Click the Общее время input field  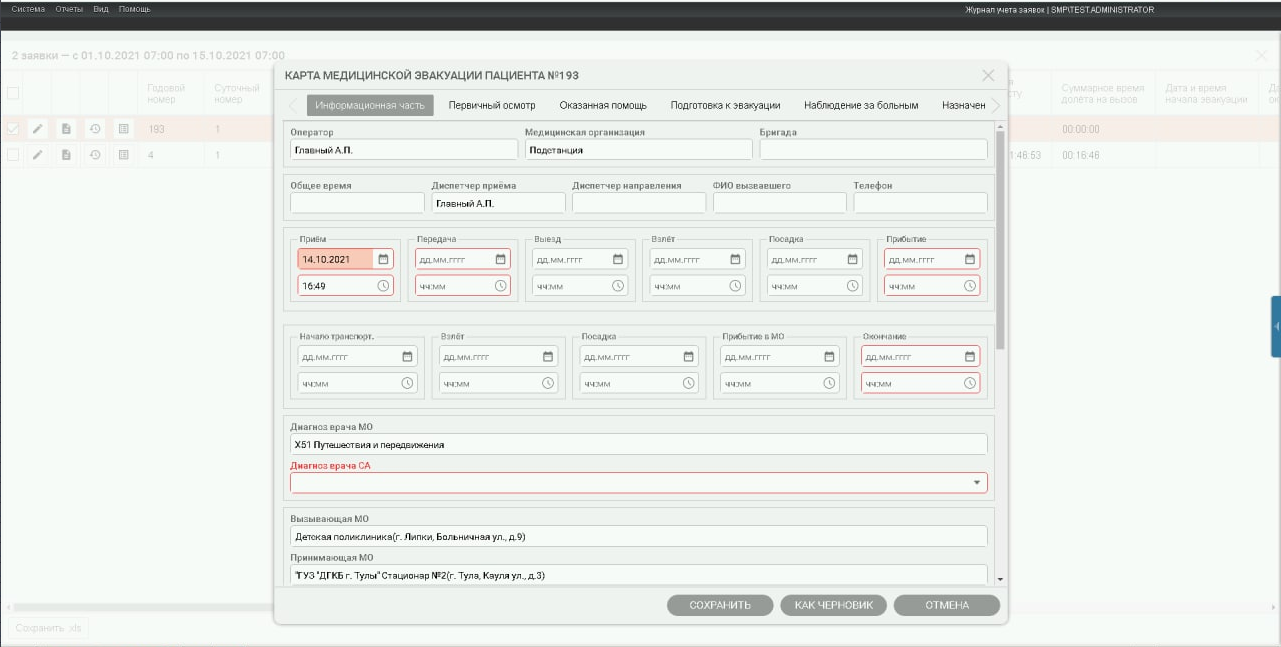point(357,203)
